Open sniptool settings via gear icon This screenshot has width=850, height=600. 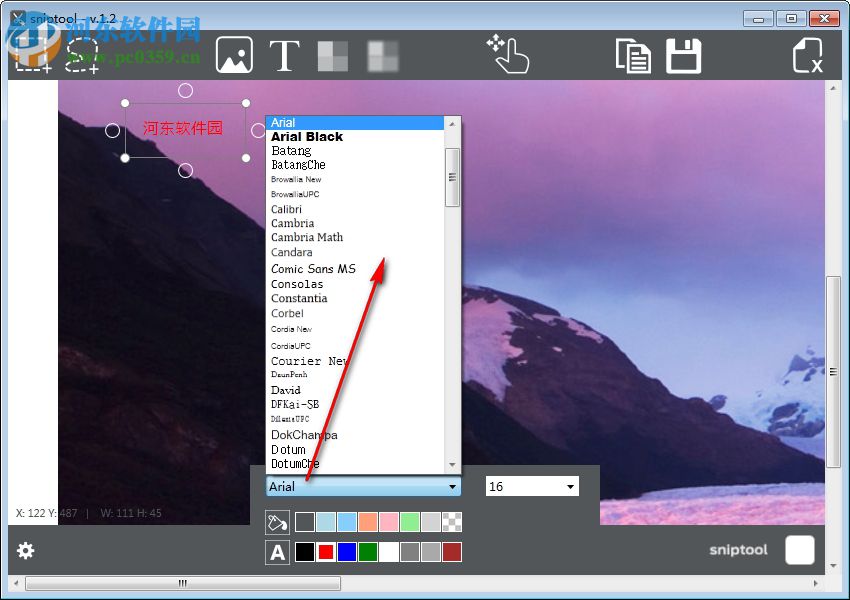(x=25, y=551)
